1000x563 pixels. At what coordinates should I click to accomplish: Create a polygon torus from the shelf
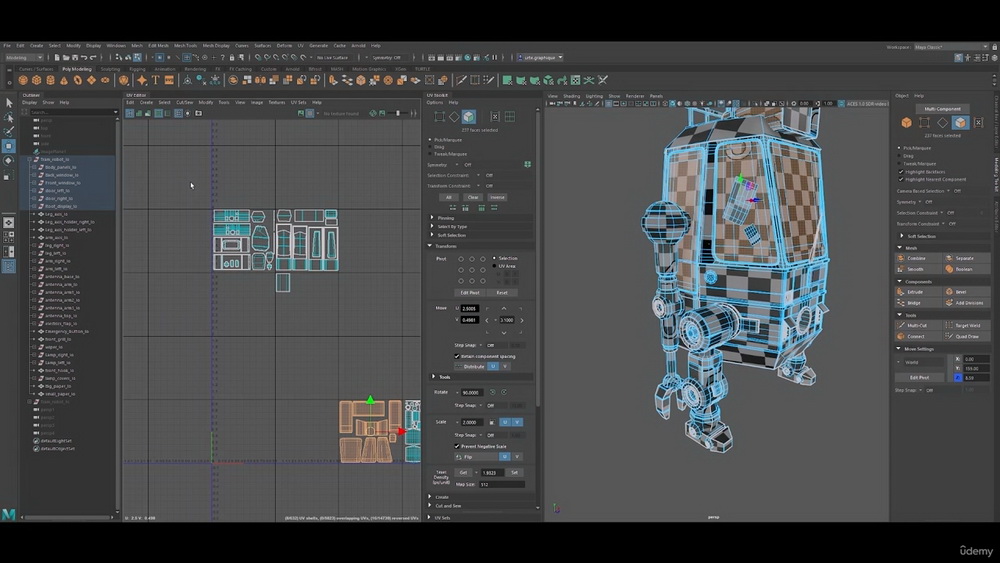pyautogui.click(x=78, y=80)
